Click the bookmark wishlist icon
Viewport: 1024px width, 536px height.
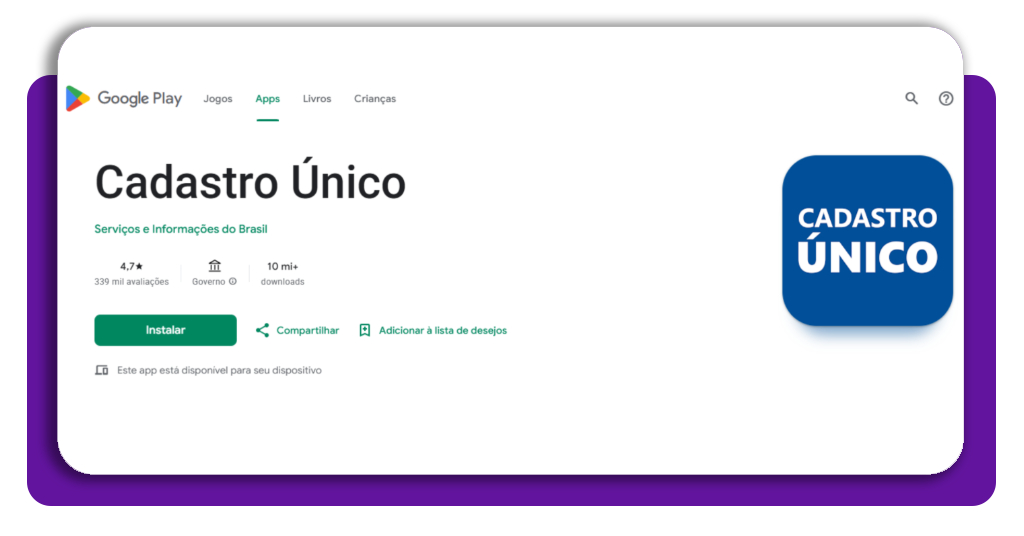click(x=365, y=330)
